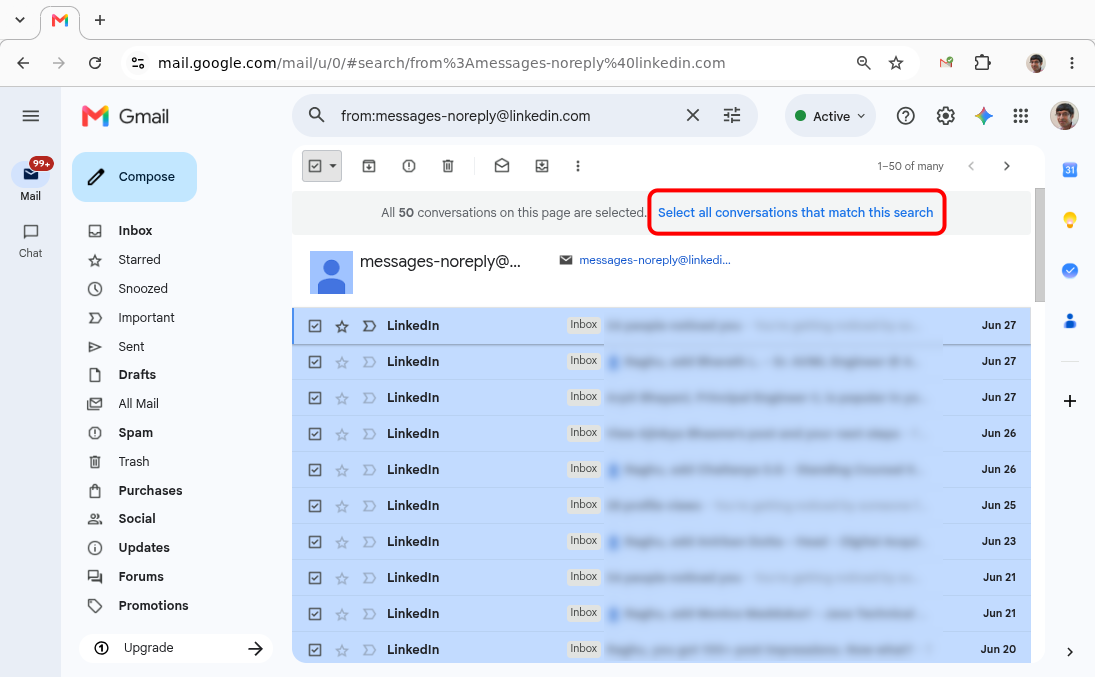The width and height of the screenshot is (1095, 677).
Task: Go to the next page of results
Action: 1006,166
